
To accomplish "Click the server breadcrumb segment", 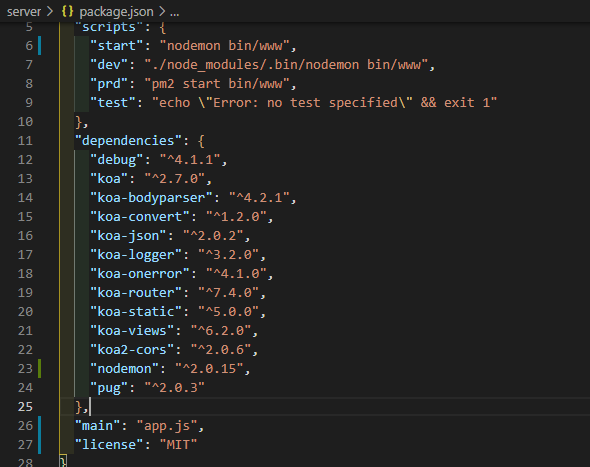I will click(24, 12).
